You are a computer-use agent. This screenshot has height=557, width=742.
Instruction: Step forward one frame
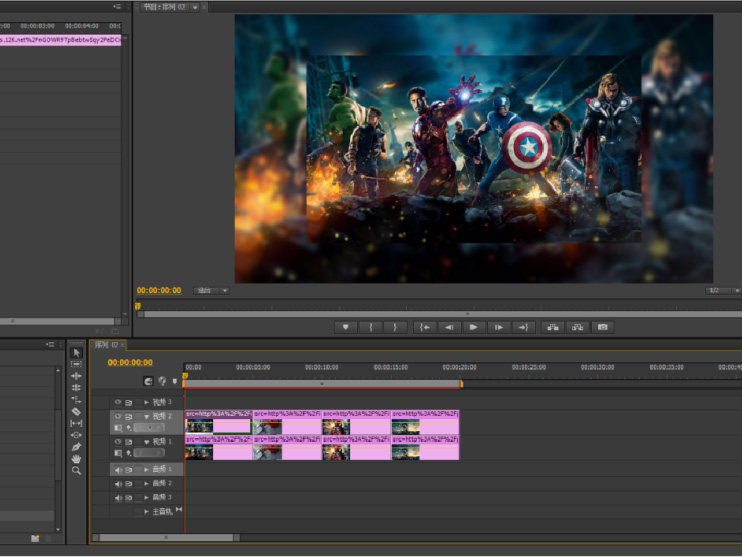pyautogui.click(x=498, y=327)
